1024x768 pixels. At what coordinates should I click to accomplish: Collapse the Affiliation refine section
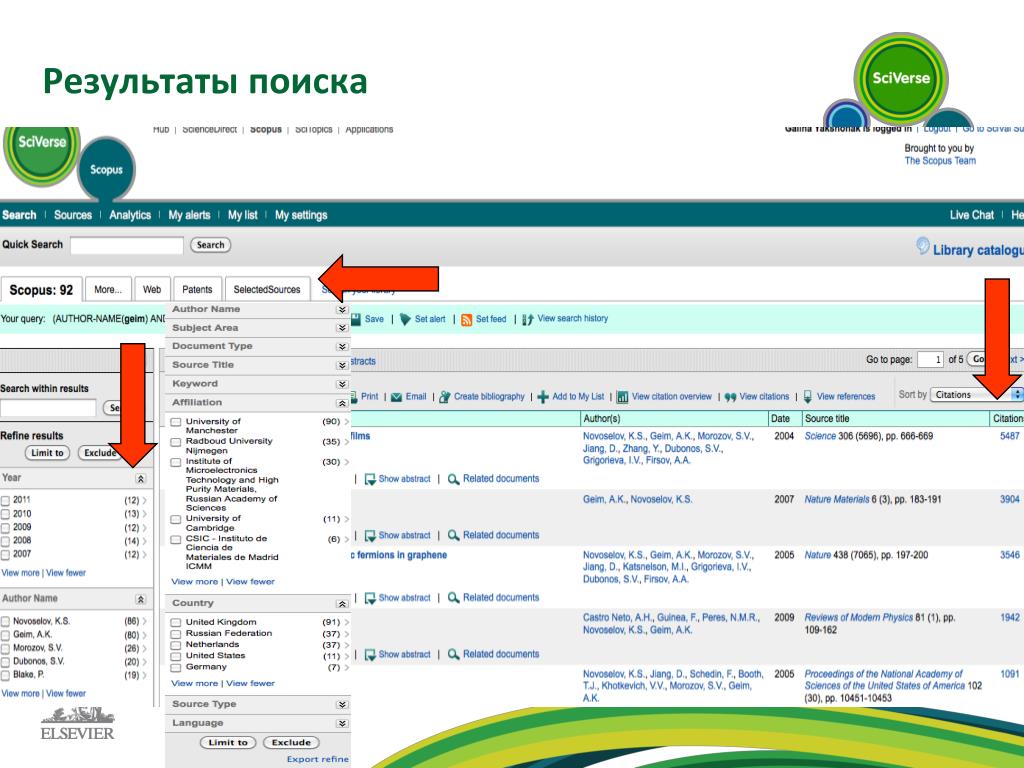pyautogui.click(x=342, y=404)
